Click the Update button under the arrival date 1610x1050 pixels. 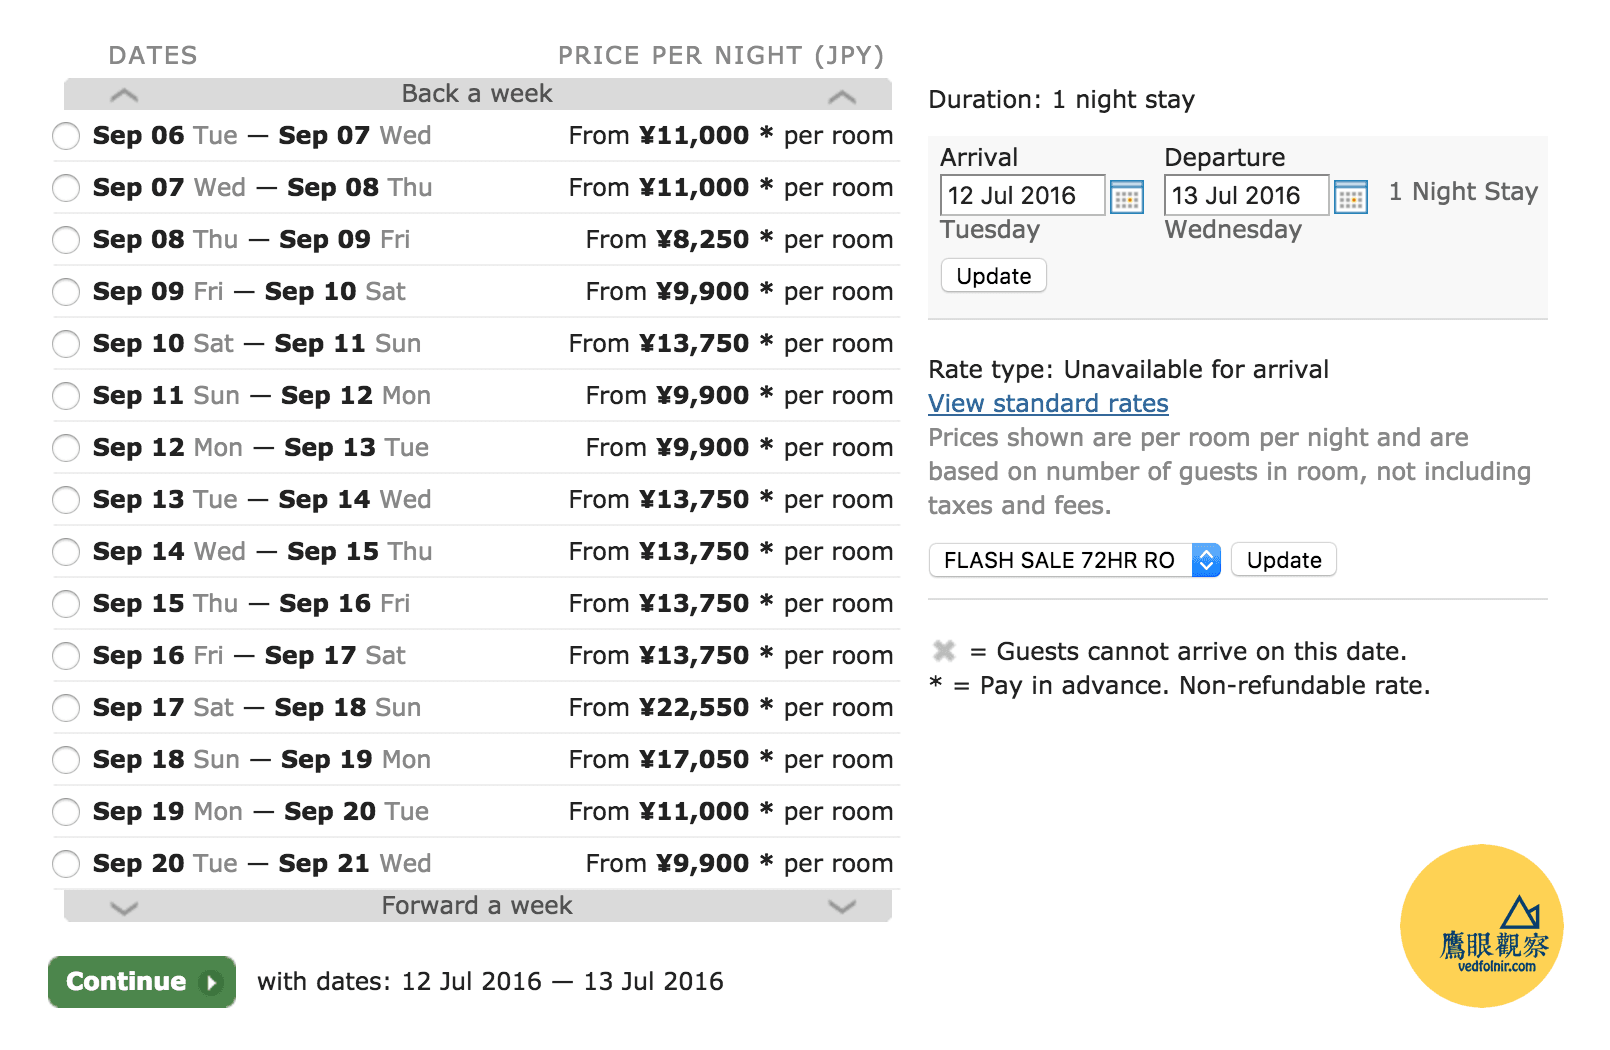coord(994,276)
